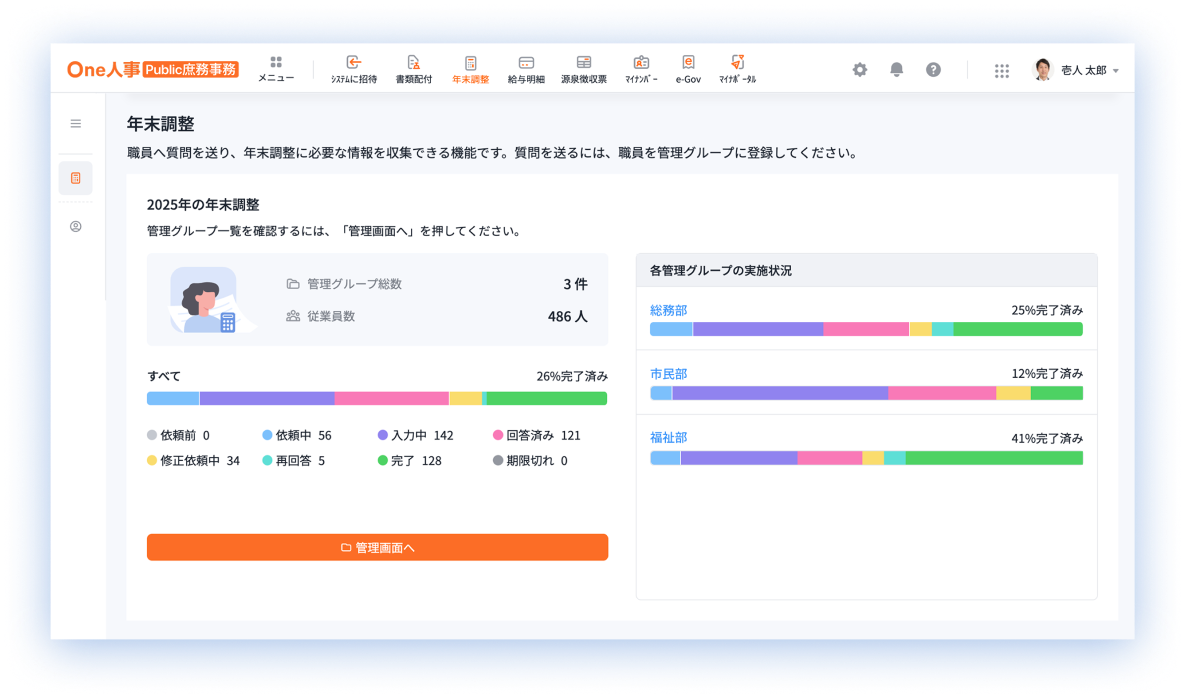
Task: Click the 12%完了済み text for 市民部
Action: point(1047,374)
